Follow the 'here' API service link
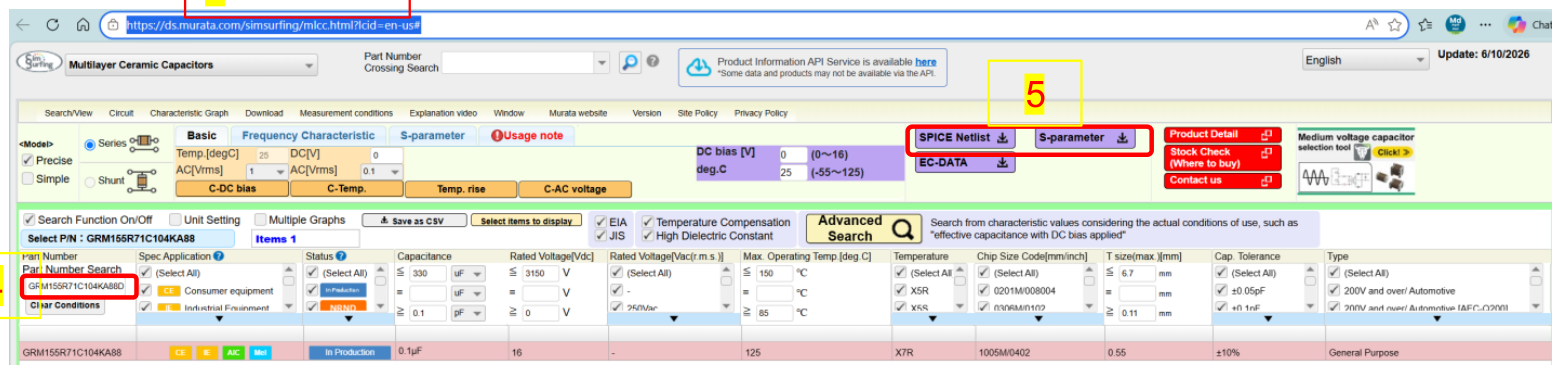The width and height of the screenshot is (1561, 374). coord(925,62)
